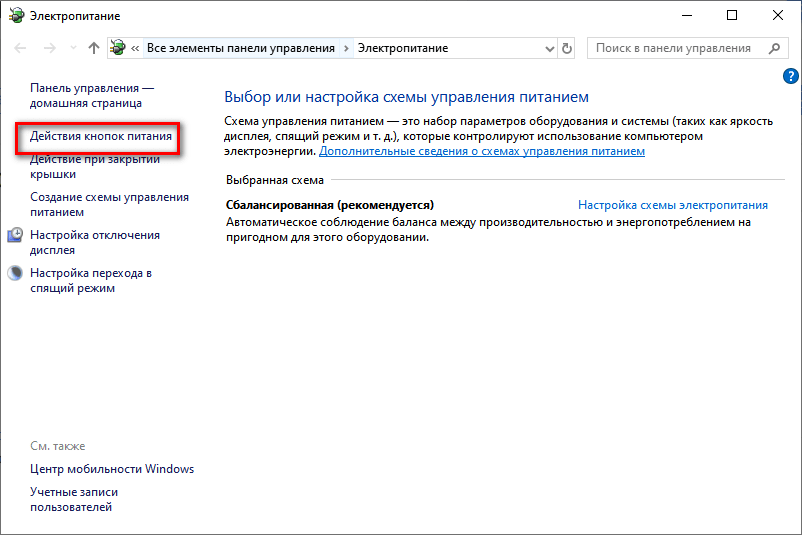
Task: Refresh the Электропитание page
Action: (567, 49)
